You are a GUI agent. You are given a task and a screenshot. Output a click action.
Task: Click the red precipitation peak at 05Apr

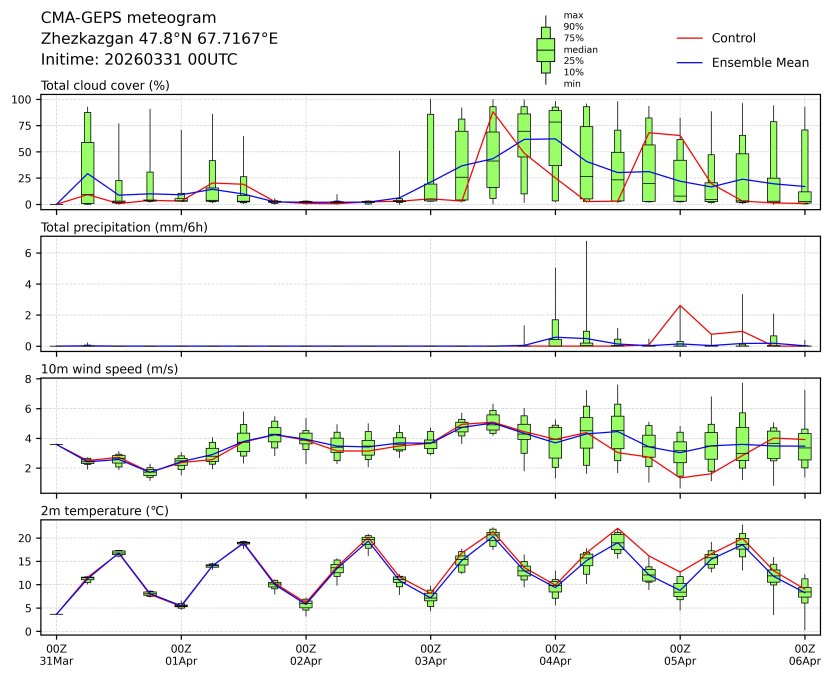[x=680, y=306]
